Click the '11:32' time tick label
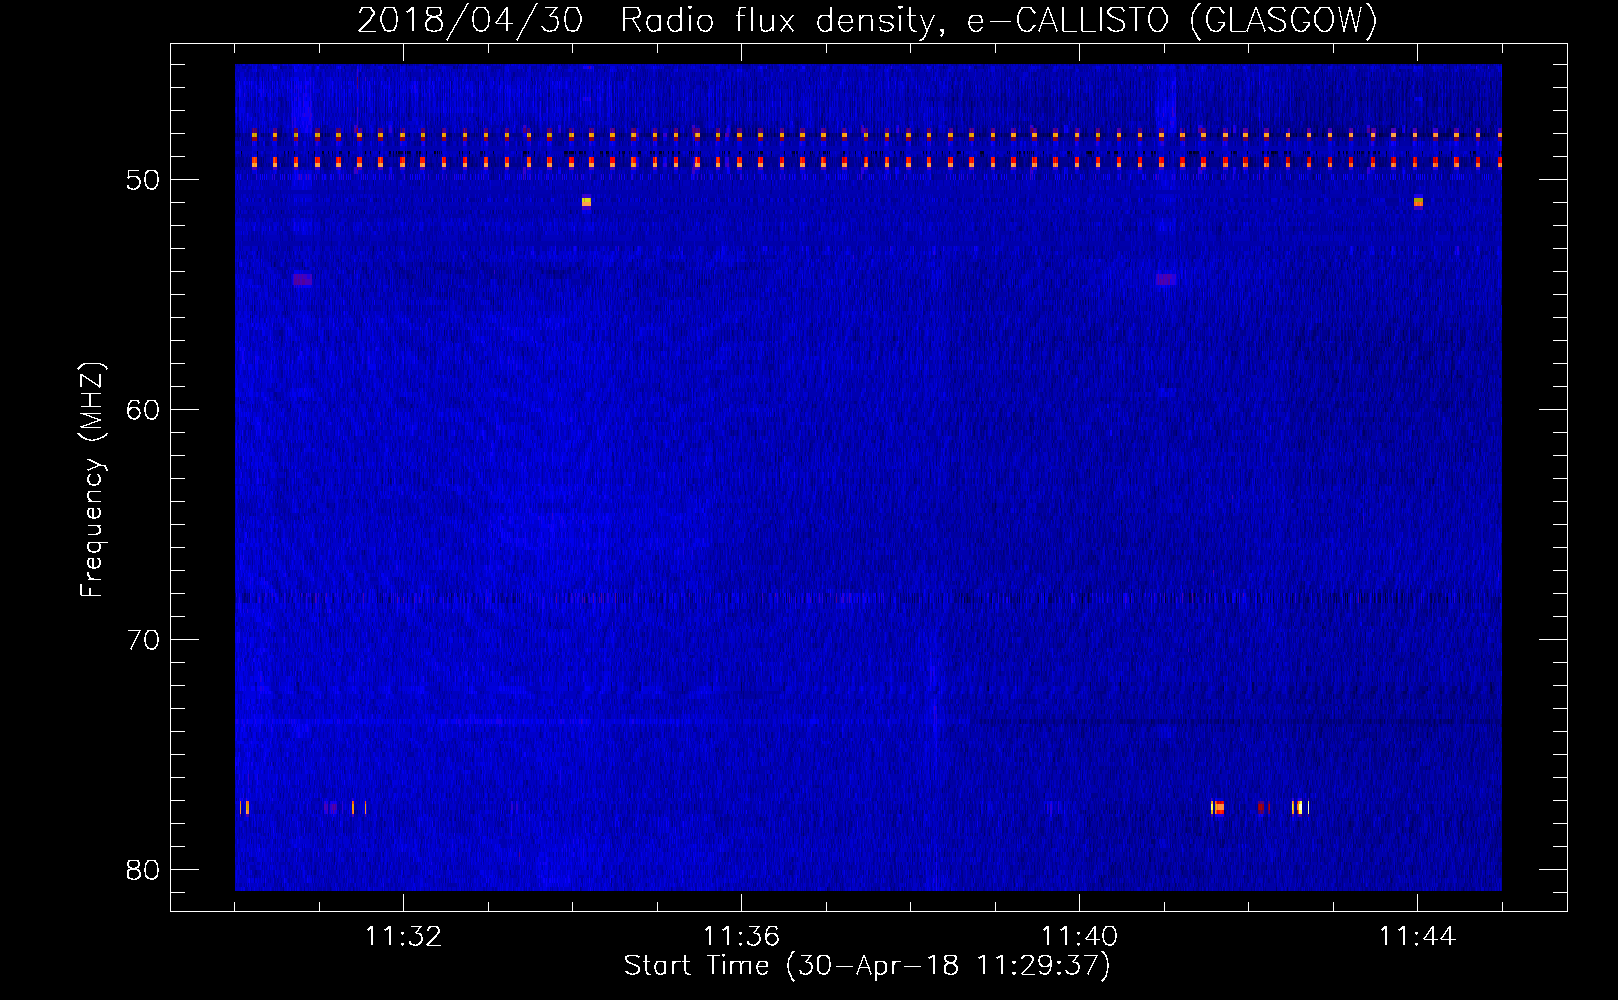Viewport: 1618px width, 1000px height. tap(403, 936)
